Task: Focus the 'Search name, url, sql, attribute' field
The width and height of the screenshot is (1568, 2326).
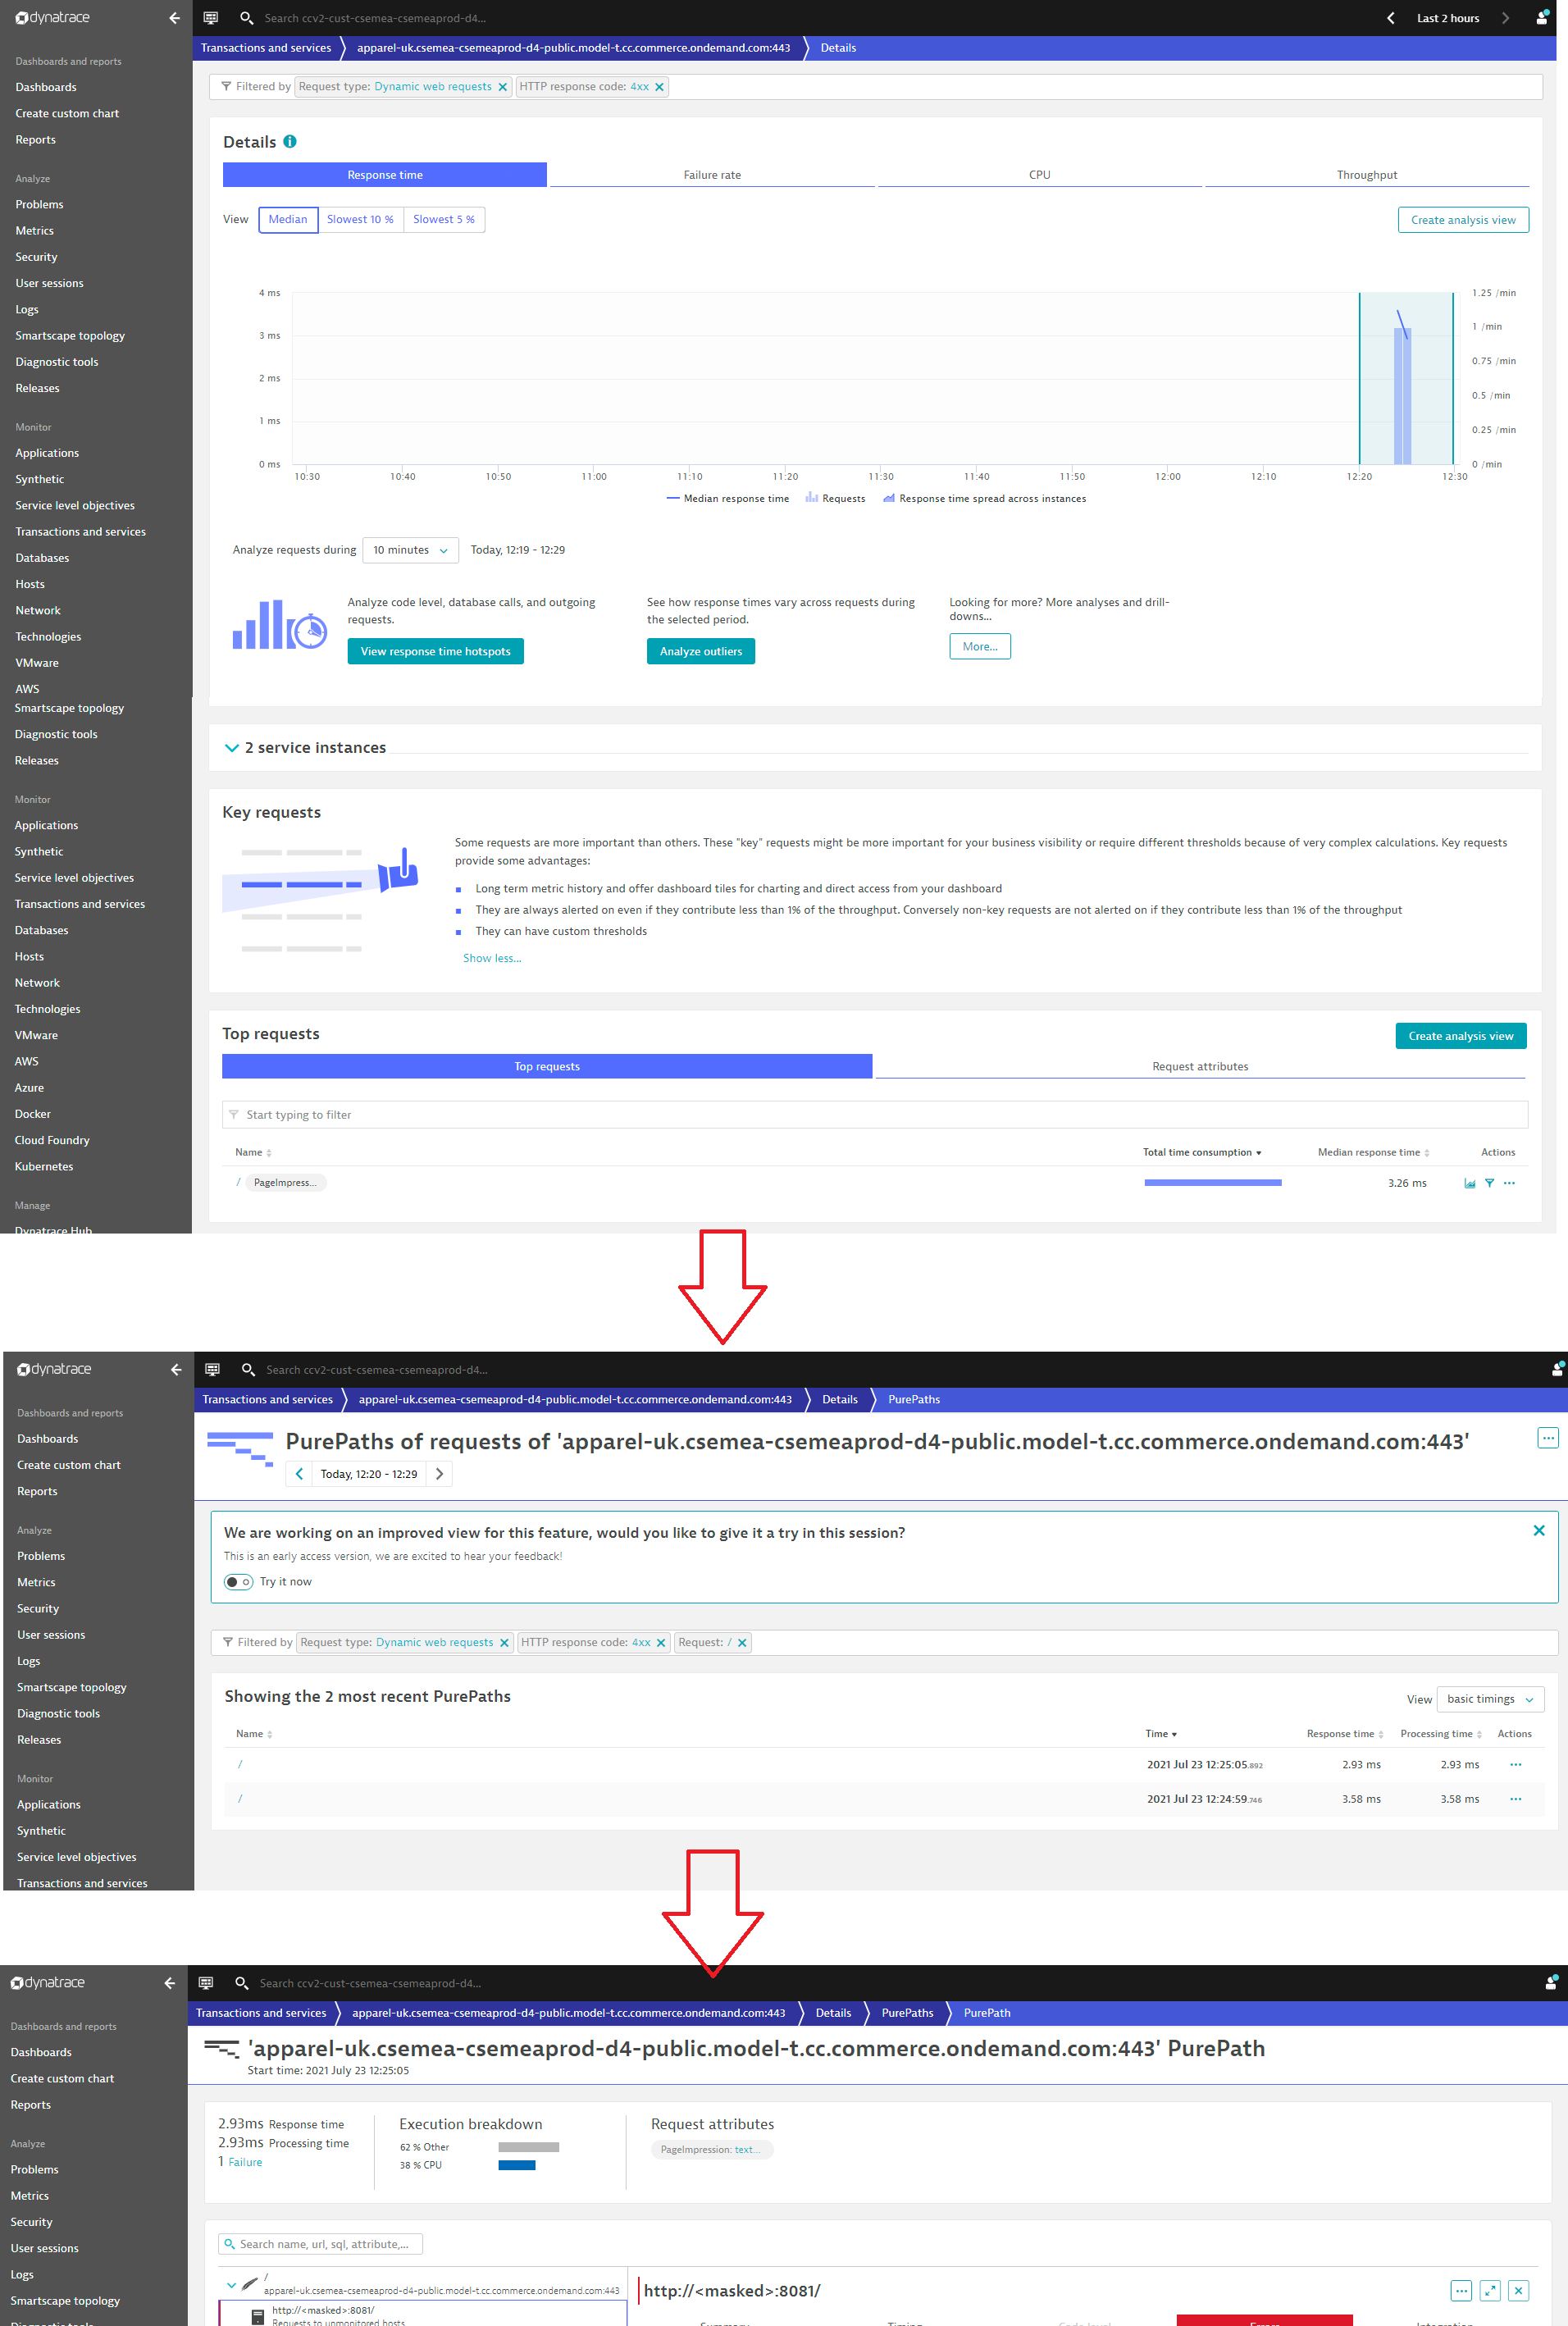Action: click(320, 2244)
